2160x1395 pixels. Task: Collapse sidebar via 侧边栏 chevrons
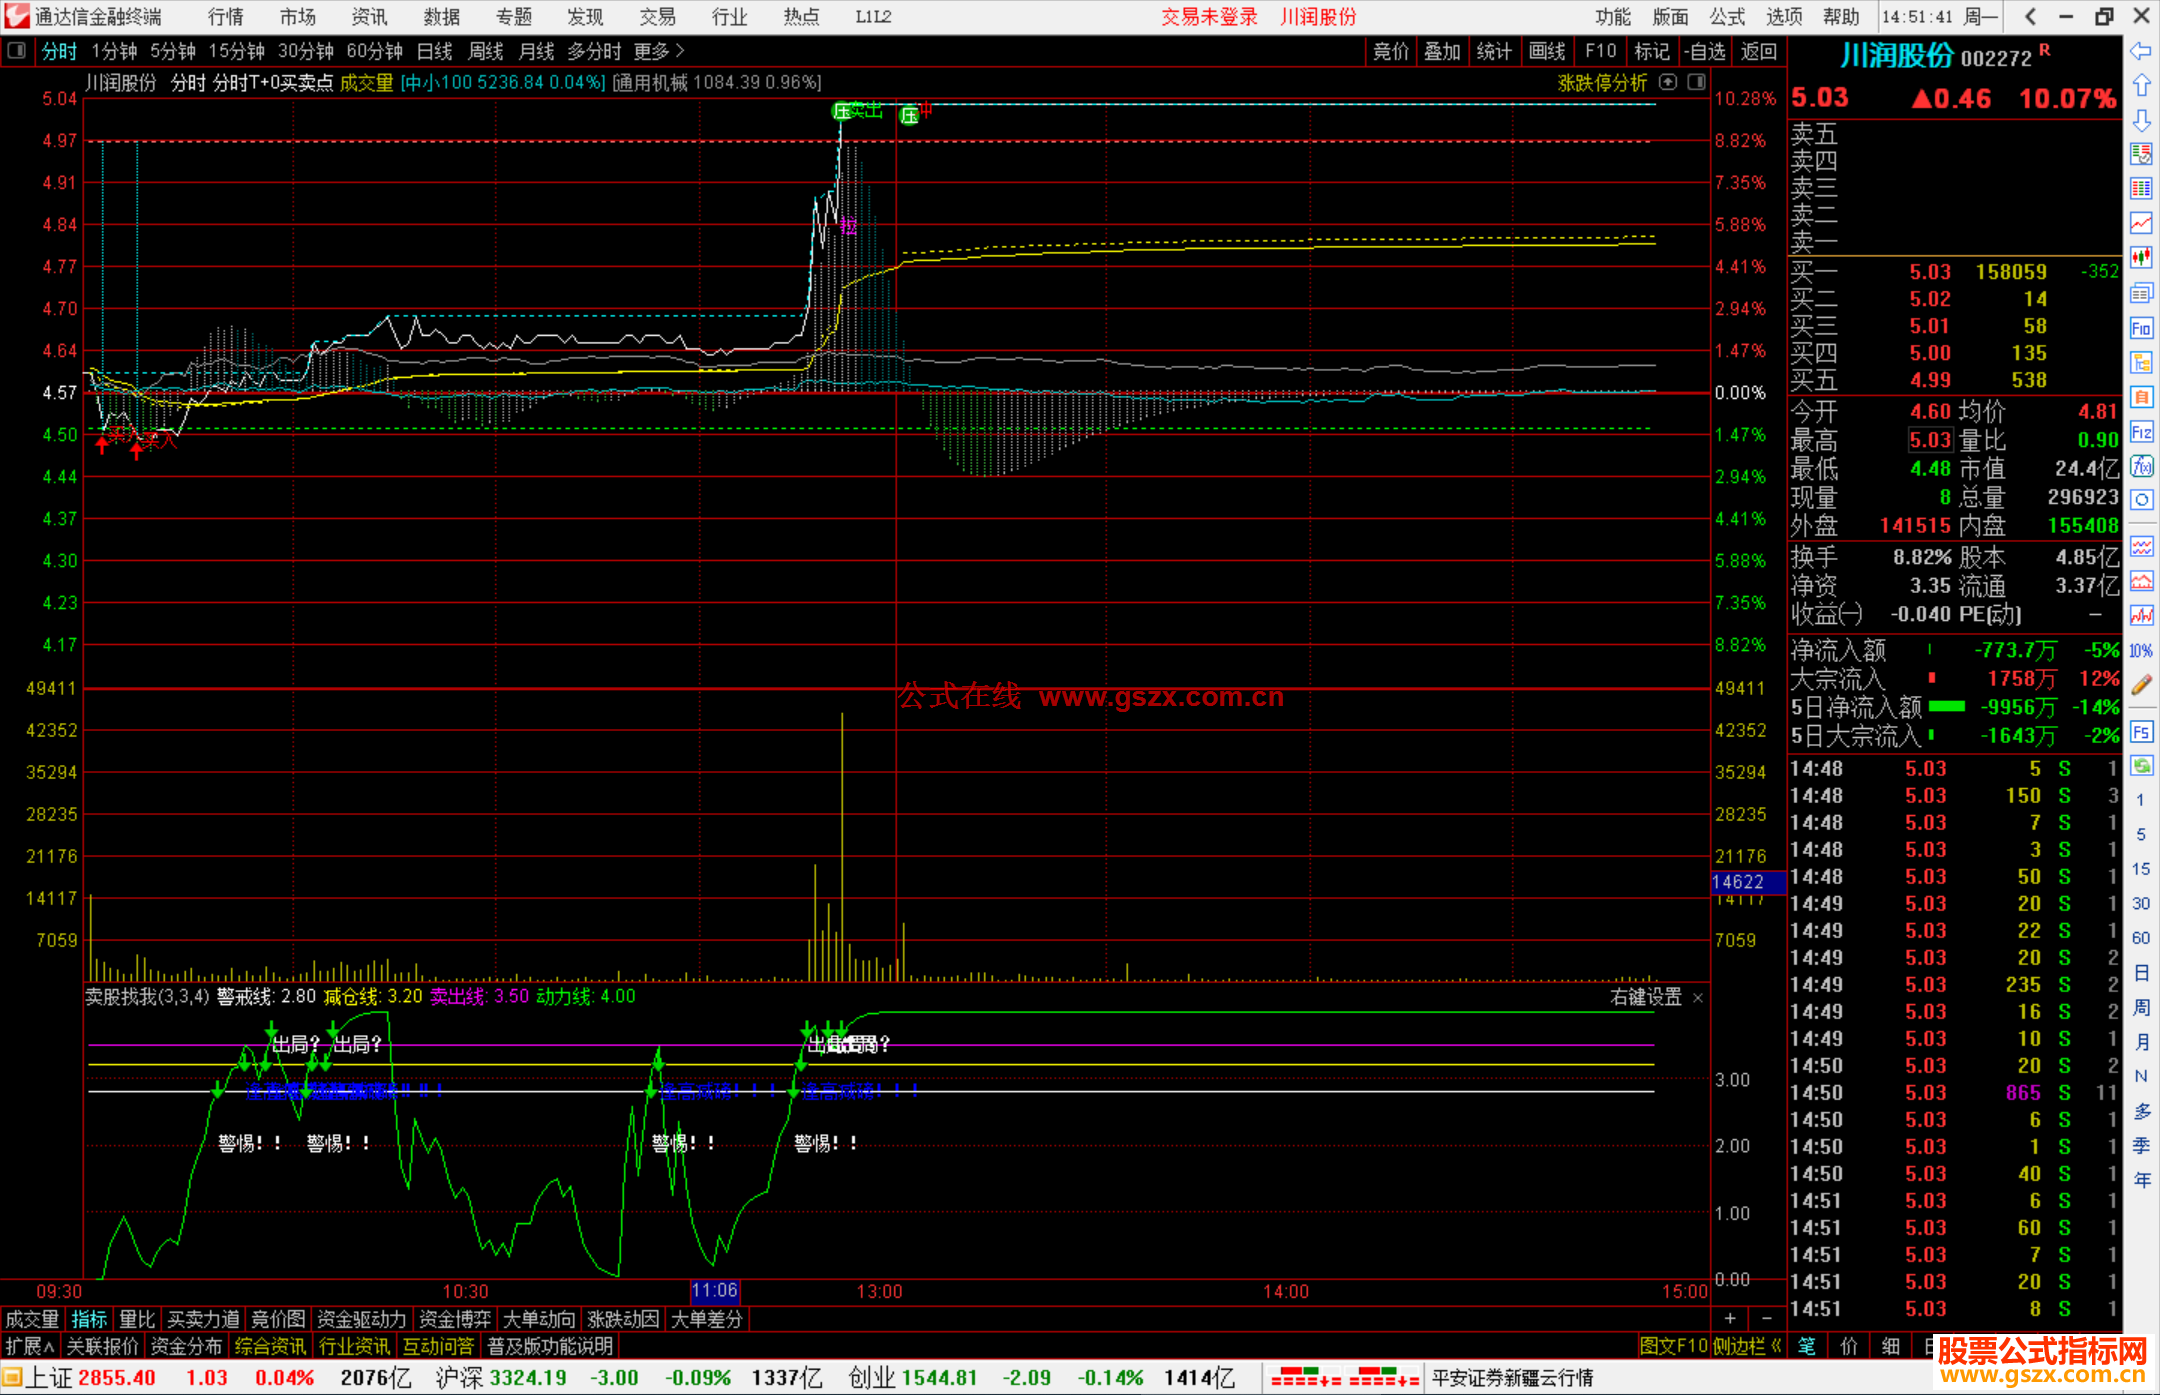pyautogui.click(x=1776, y=1346)
